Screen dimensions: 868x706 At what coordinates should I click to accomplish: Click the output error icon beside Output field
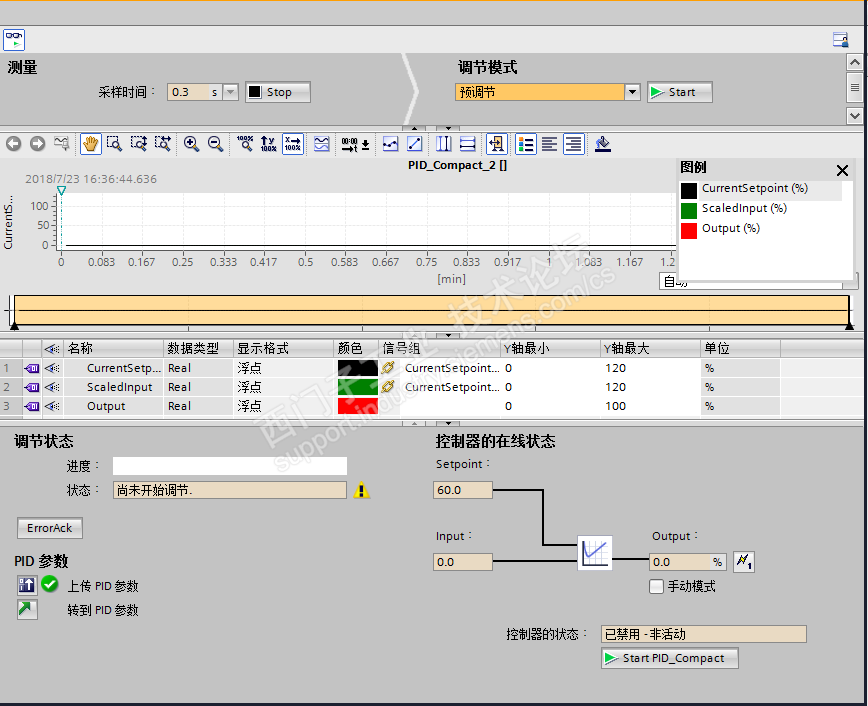coord(743,561)
